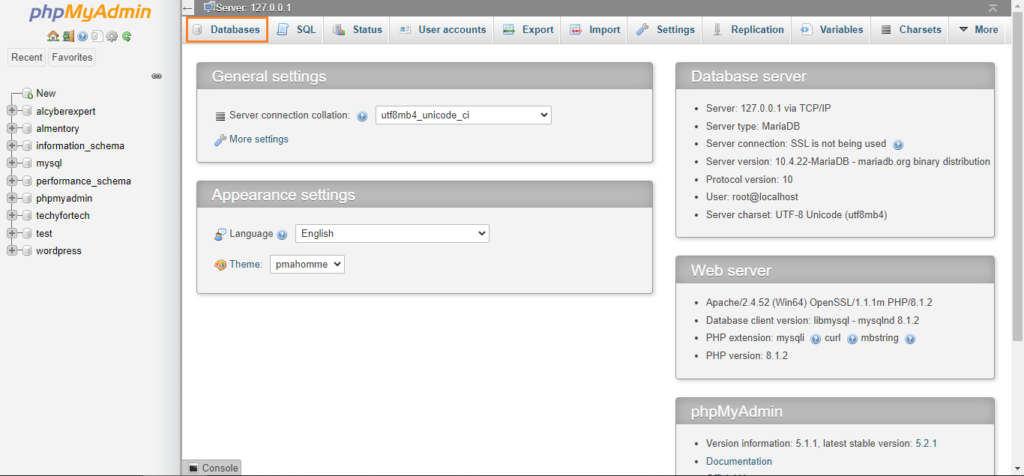This screenshot has width=1024, height=476.
Task: Open the Documentation link under phpMyAdmin
Action: pos(739,461)
